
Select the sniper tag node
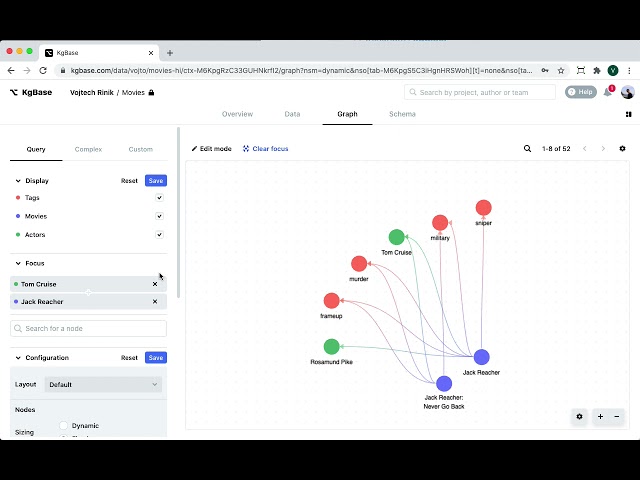point(484,208)
